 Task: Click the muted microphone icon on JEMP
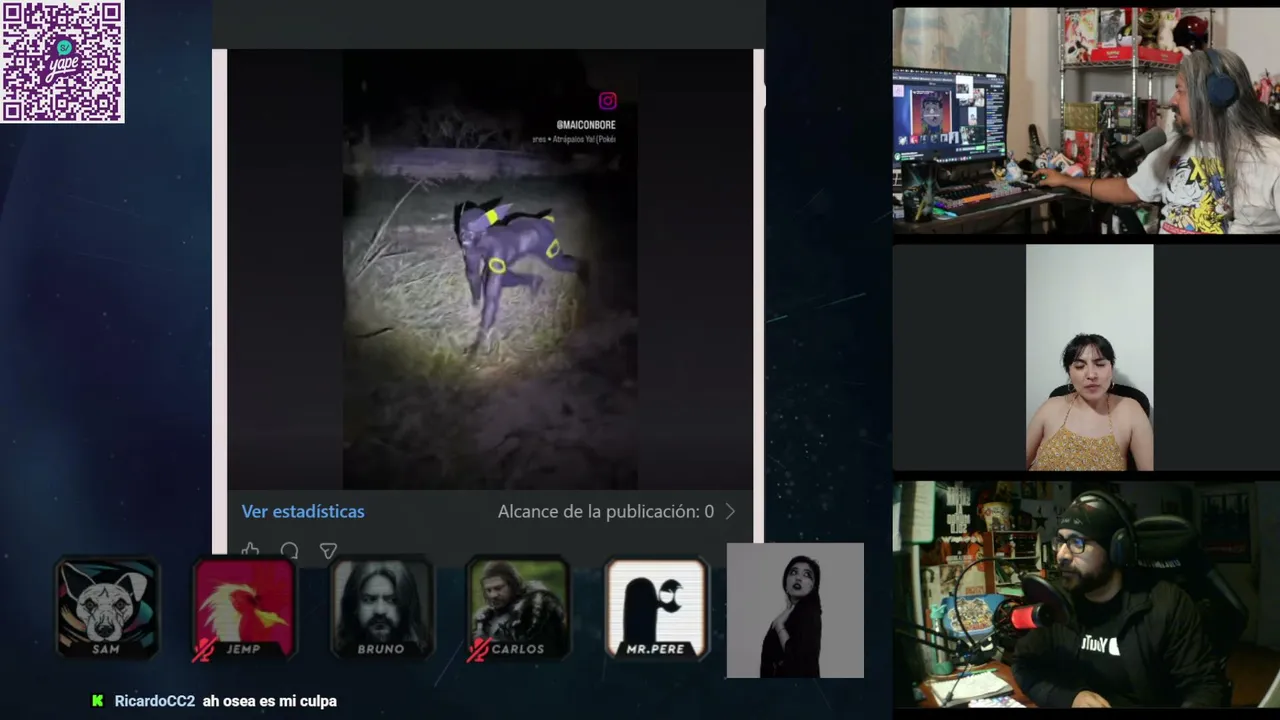203,649
